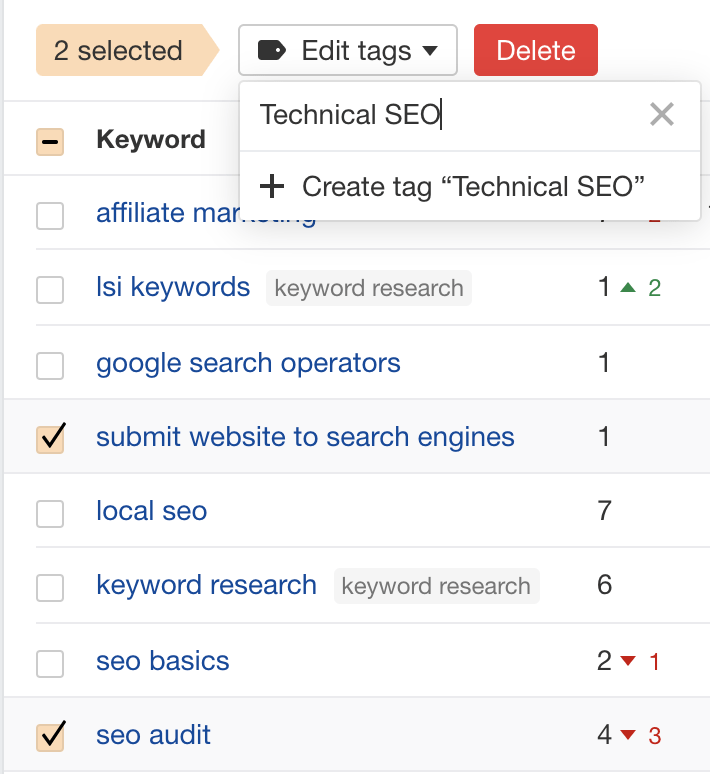Check the affiliate marketing row checkbox

[x=50, y=215]
